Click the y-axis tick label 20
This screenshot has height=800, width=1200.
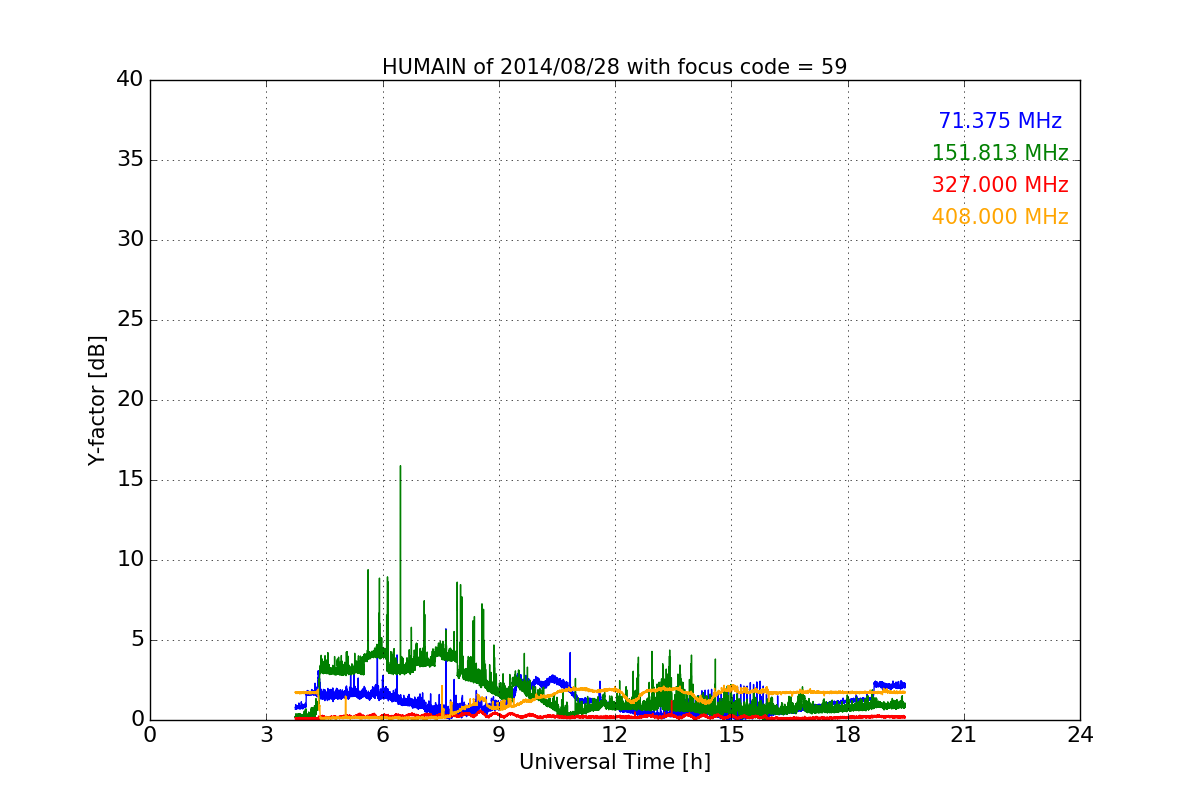pyautogui.click(x=130, y=400)
